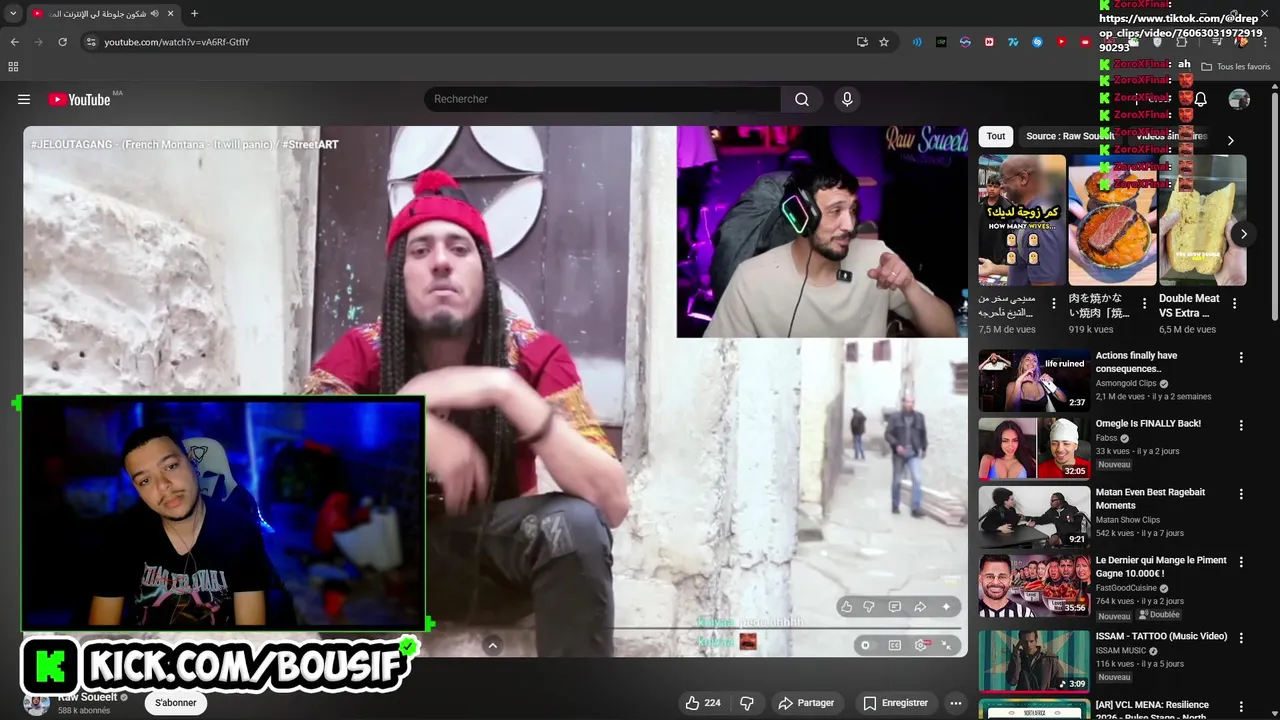Click the Partager share button
This screenshot has height=720, width=1280.
tap(806, 703)
